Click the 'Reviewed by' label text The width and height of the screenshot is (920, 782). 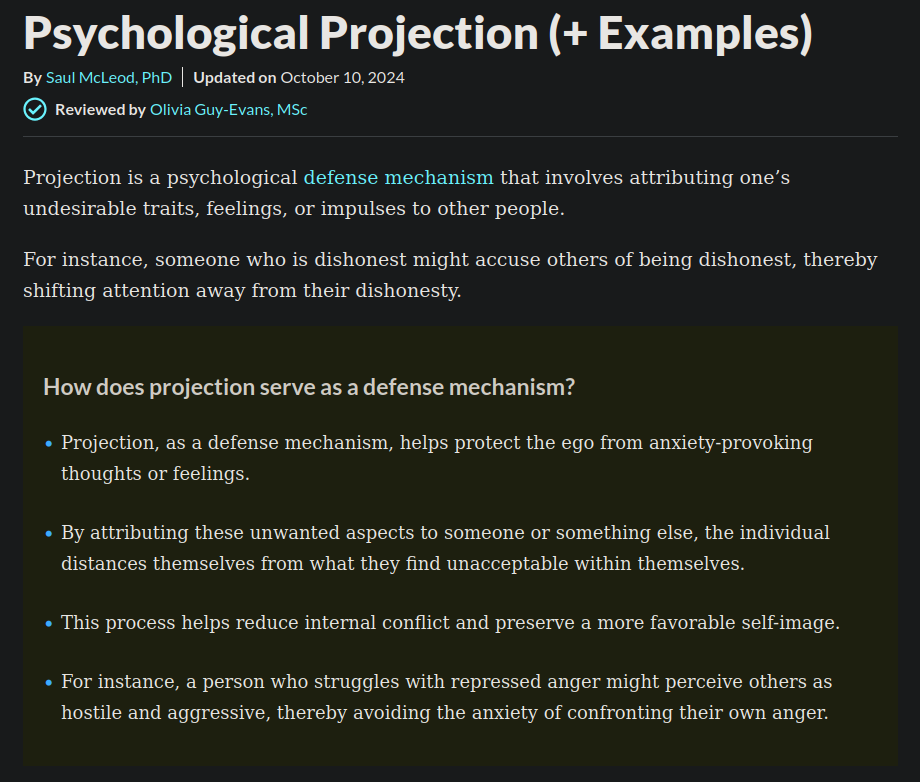coord(100,110)
